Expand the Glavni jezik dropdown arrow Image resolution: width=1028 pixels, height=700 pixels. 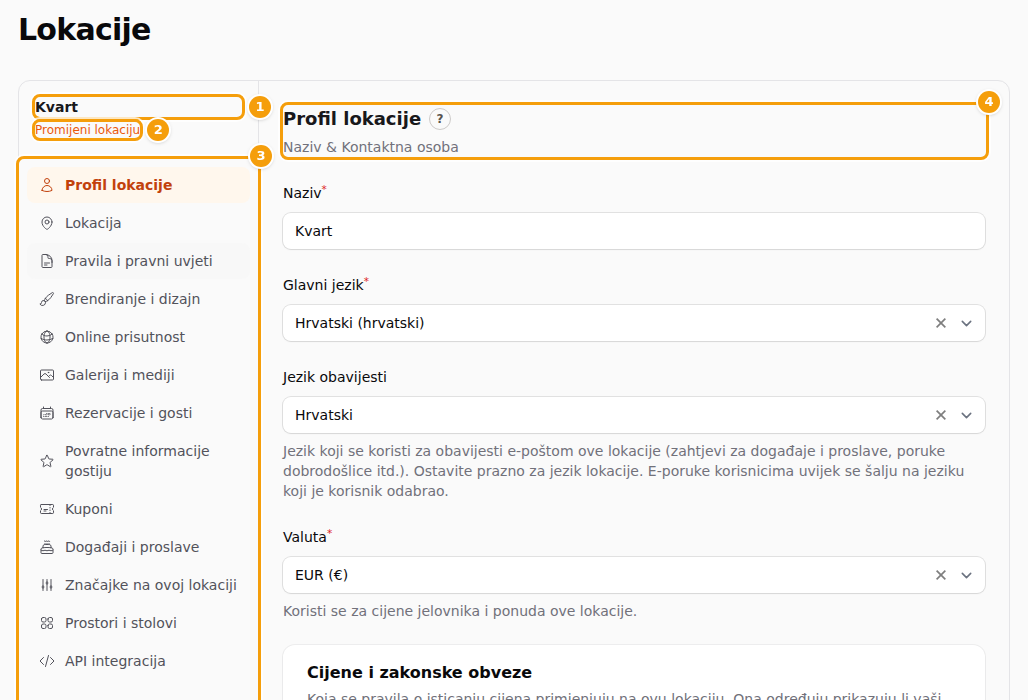point(966,323)
